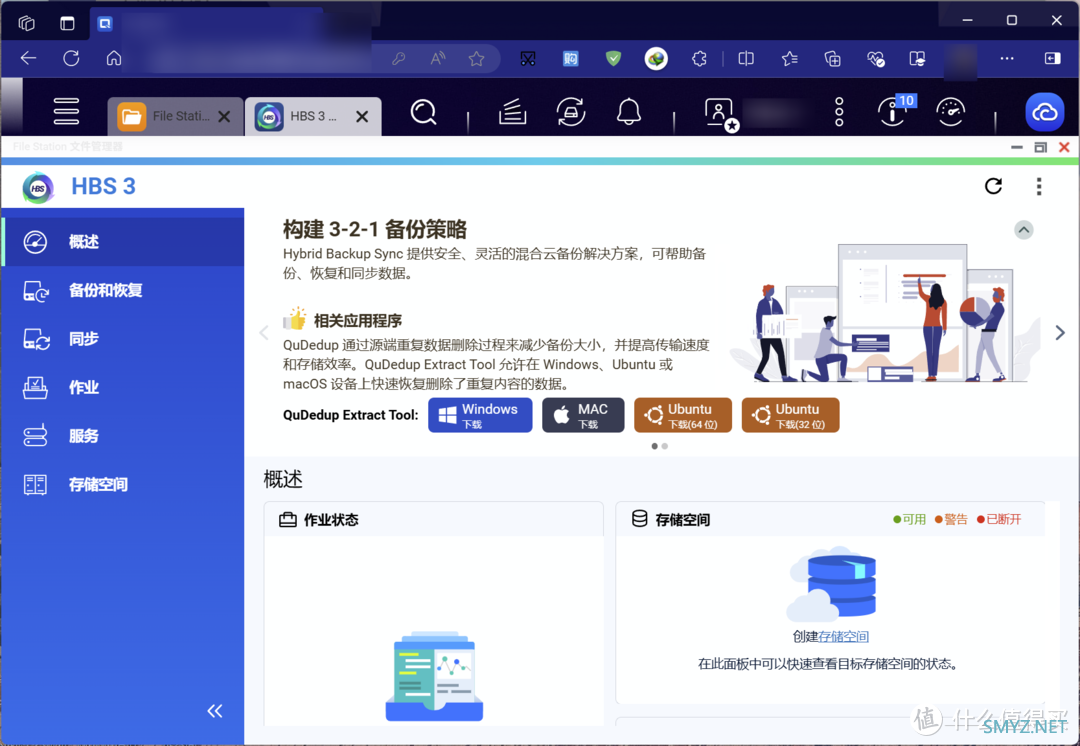Click the shopping 购 extension icon
1080x746 pixels.
point(570,59)
